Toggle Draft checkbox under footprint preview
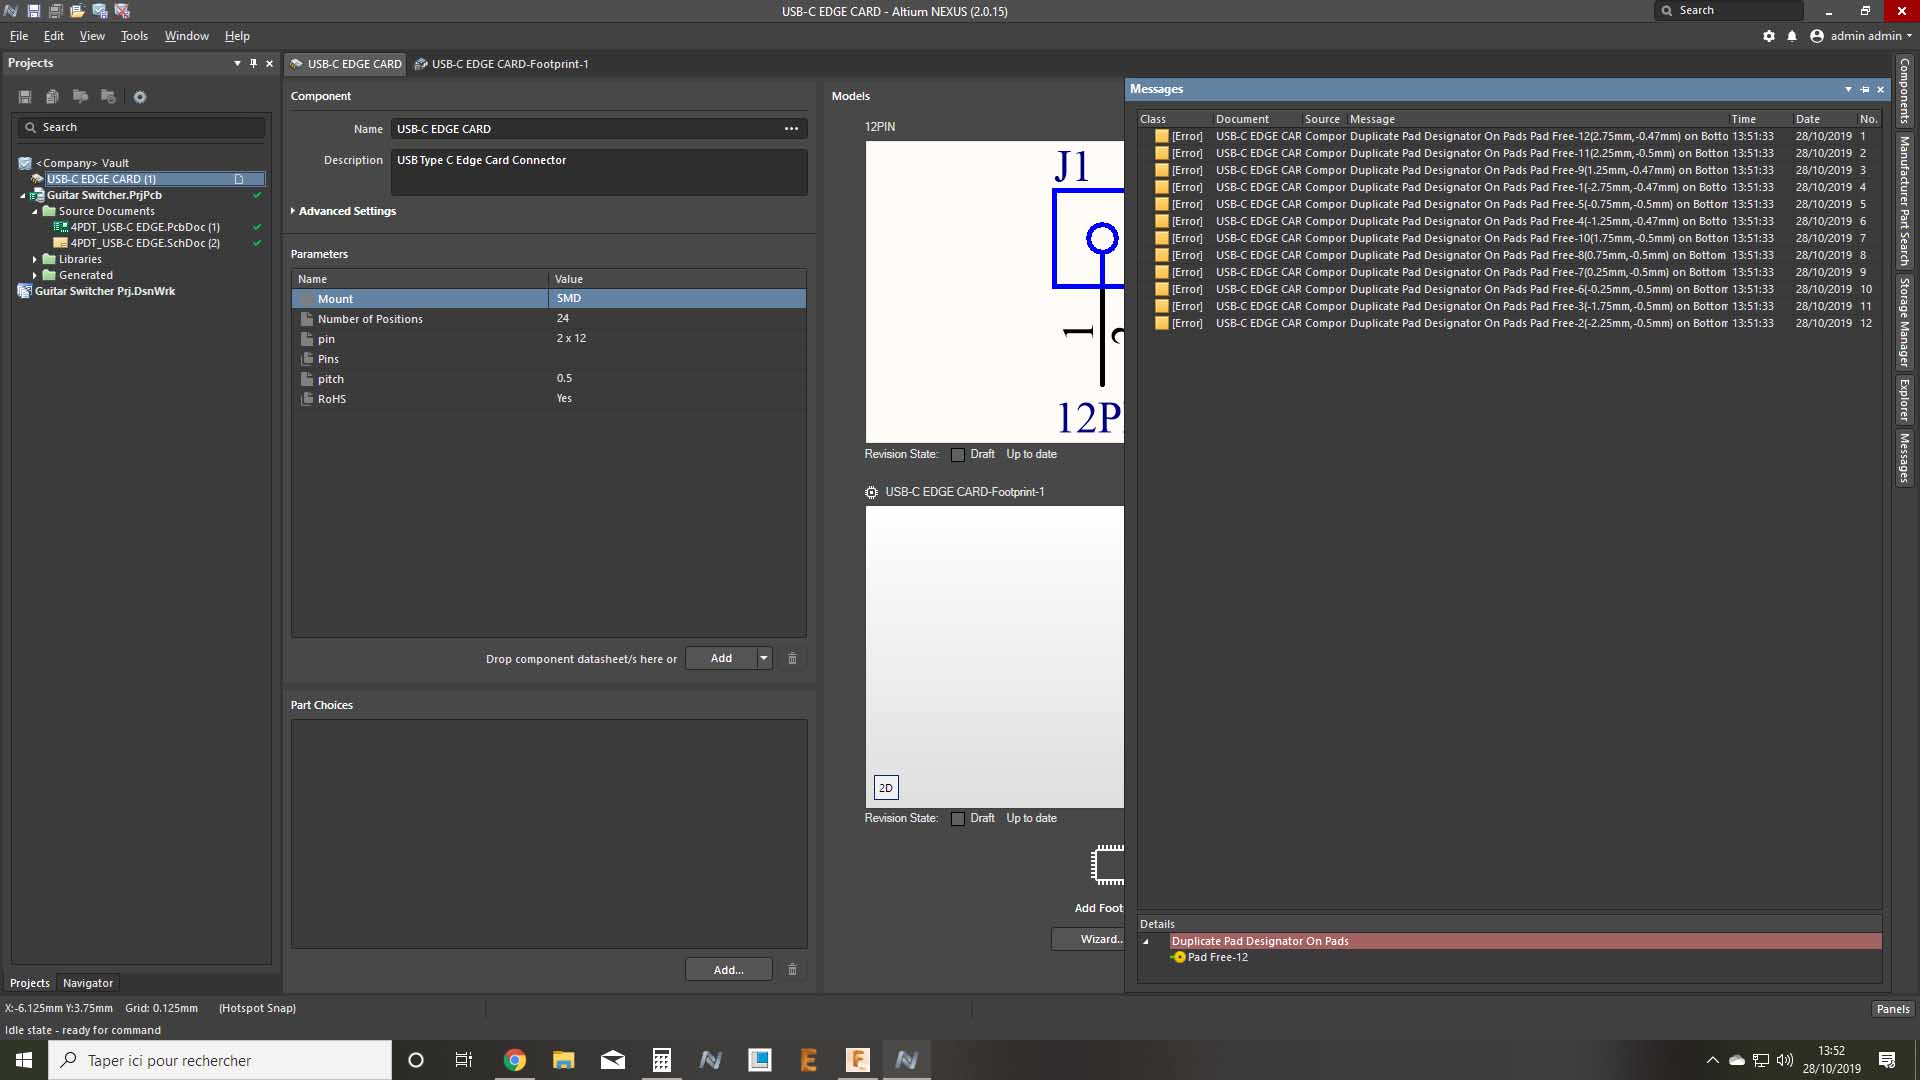The width and height of the screenshot is (1920, 1080). (x=958, y=819)
